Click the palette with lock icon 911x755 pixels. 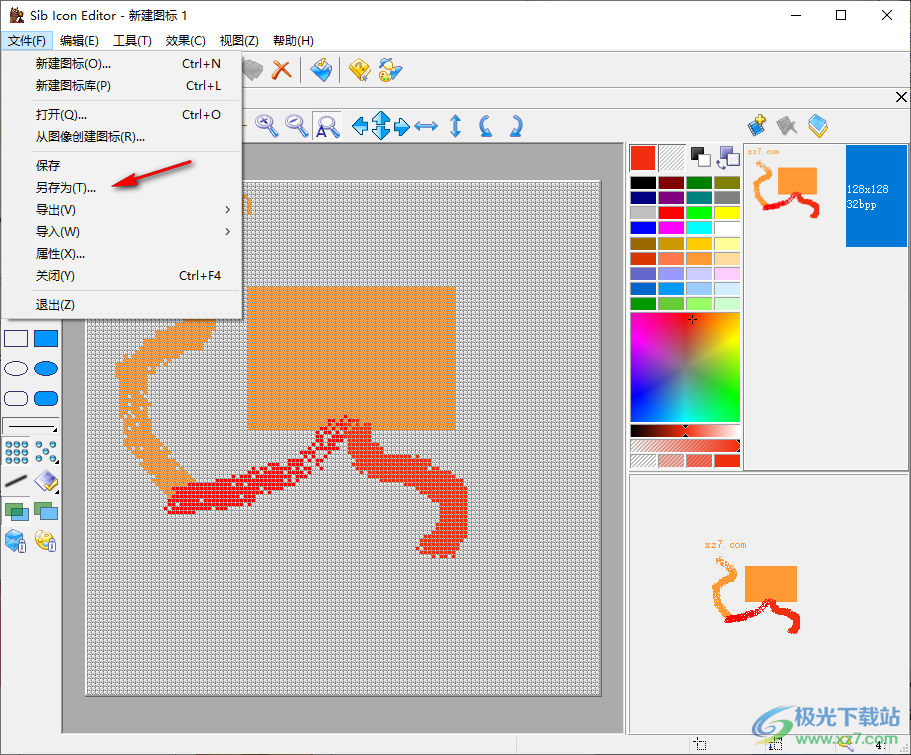coord(46,541)
